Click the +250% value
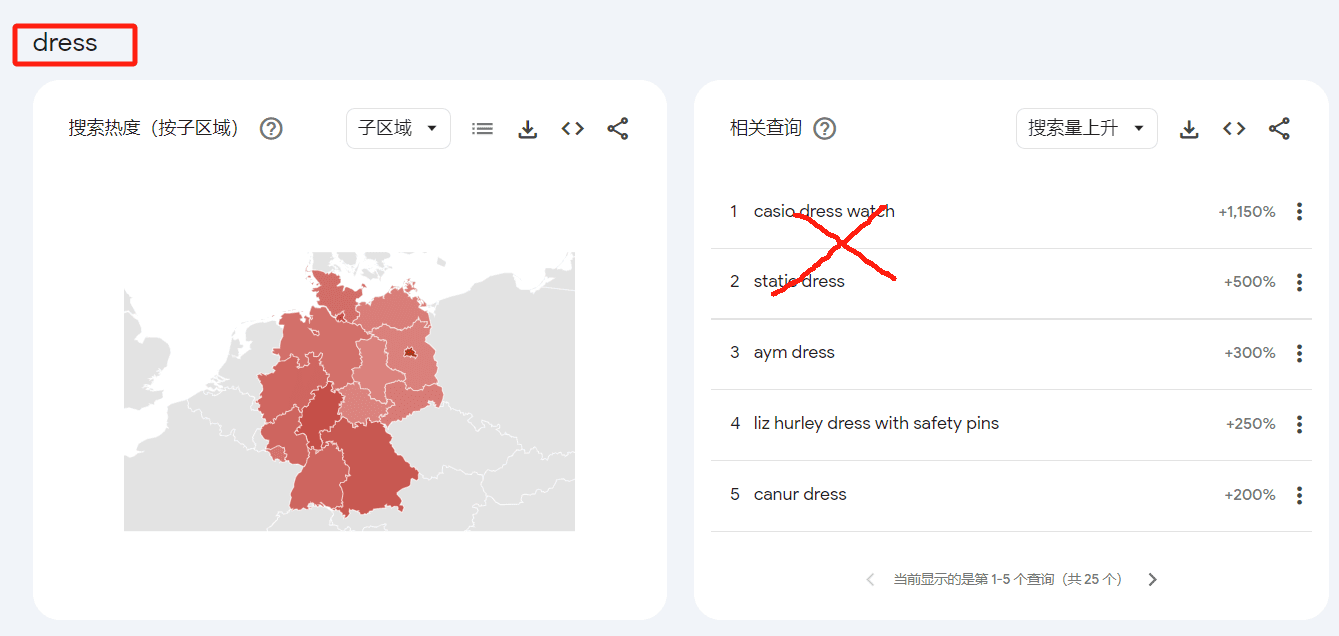 [x=1250, y=425]
